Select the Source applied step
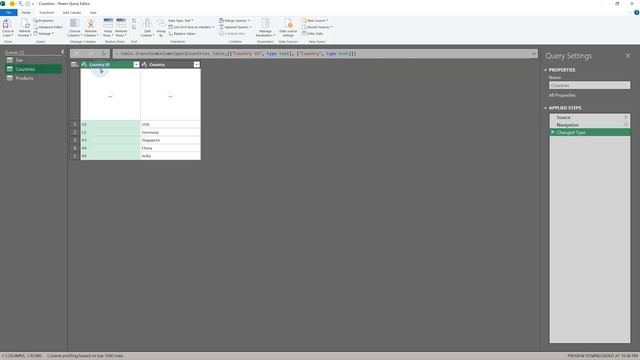 pos(589,117)
